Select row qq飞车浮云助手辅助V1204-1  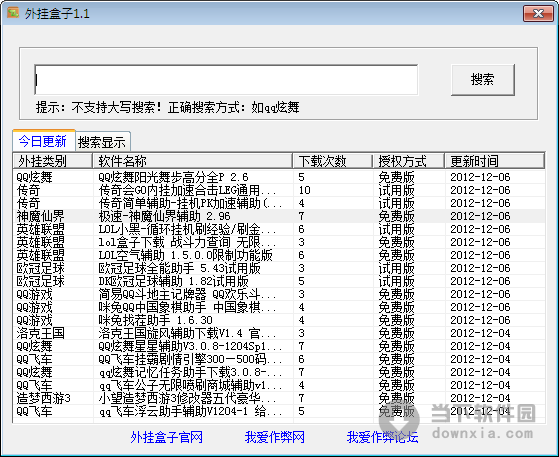(x=280, y=411)
